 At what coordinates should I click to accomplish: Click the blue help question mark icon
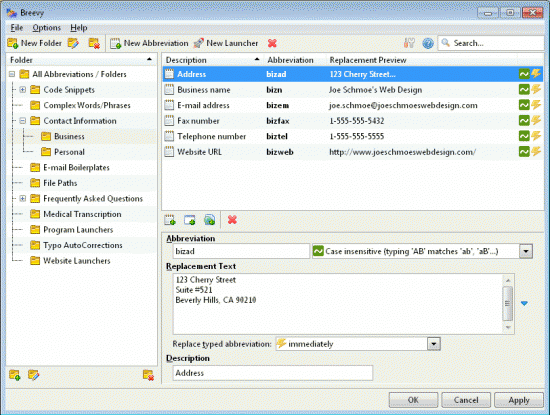428,43
